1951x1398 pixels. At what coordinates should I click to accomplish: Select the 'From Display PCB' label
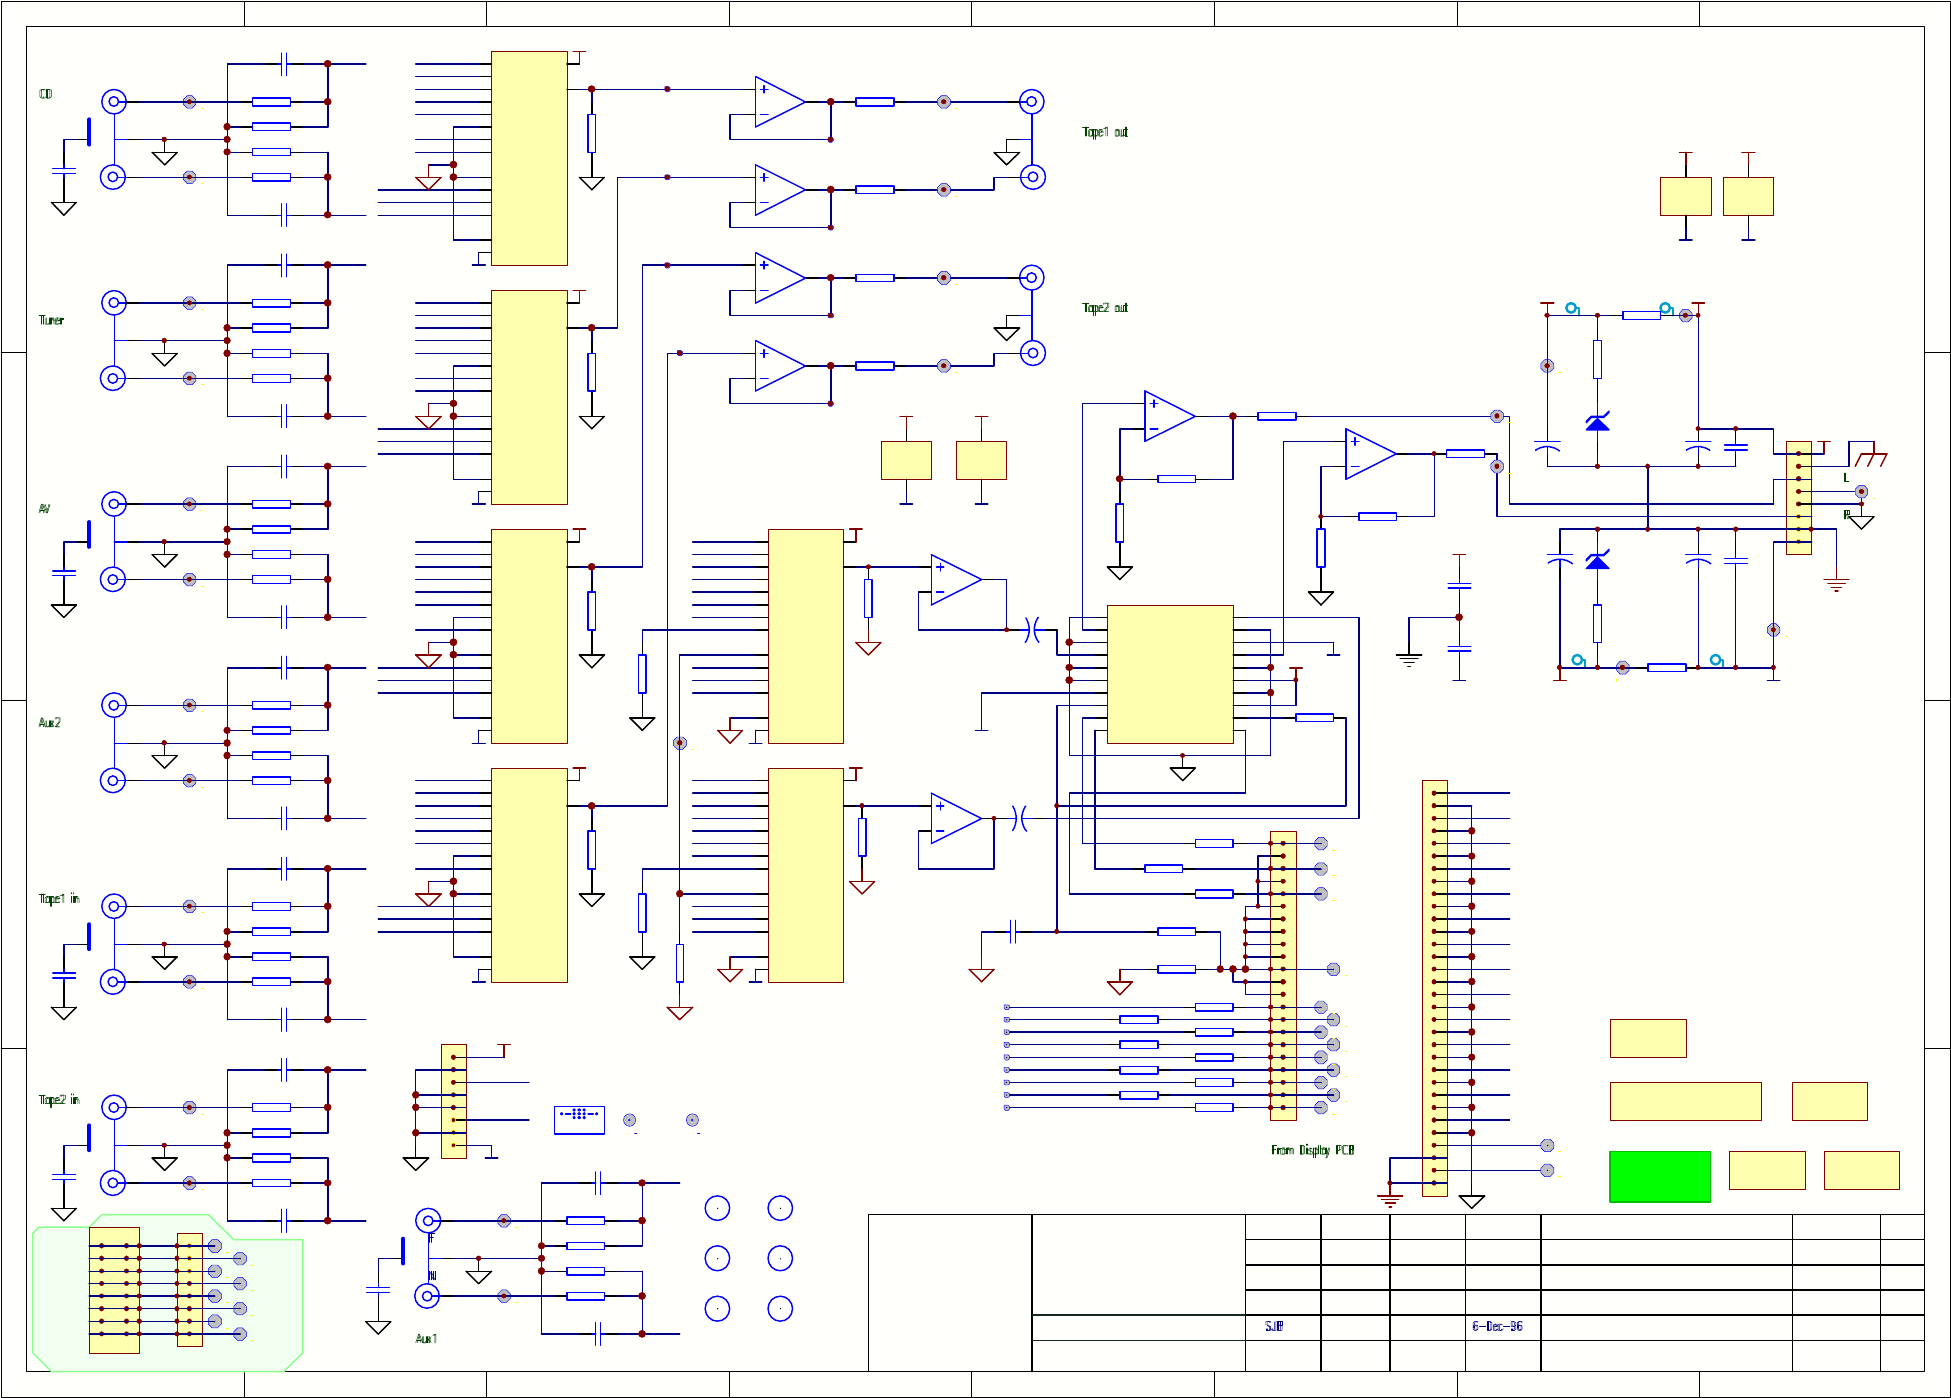click(1312, 1150)
